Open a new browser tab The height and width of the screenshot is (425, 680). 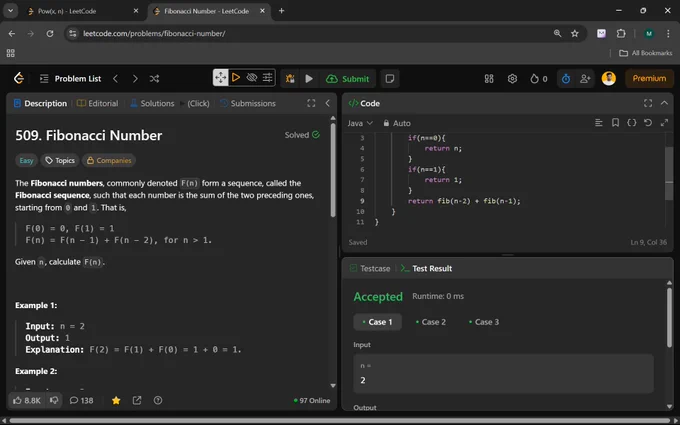pyautogui.click(x=281, y=11)
